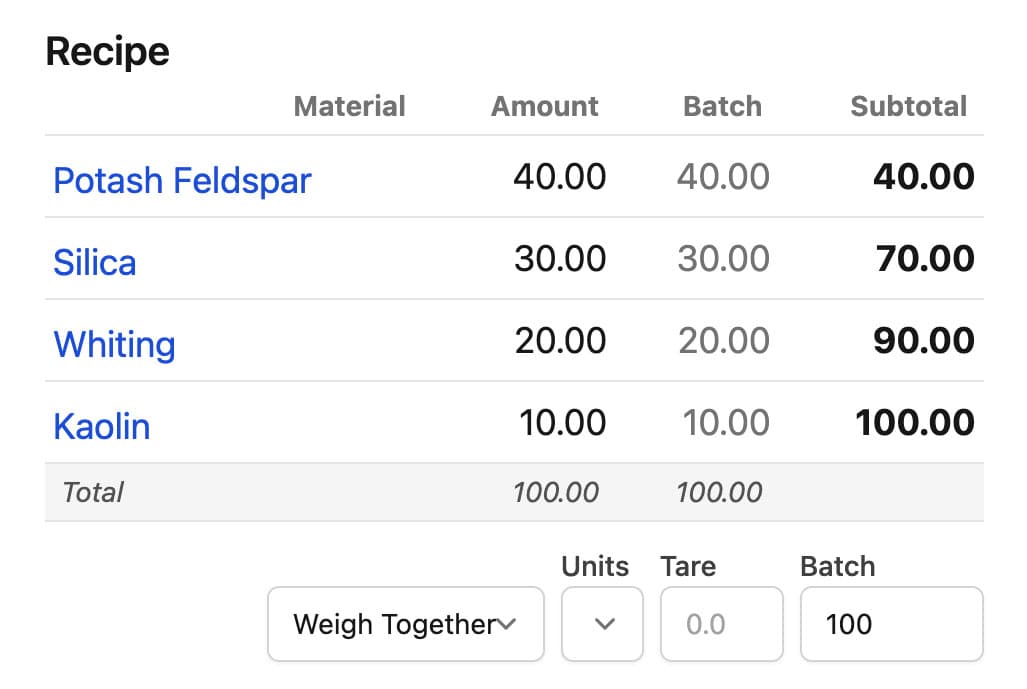This screenshot has height=689, width=1027.
Task: Click the Tare input field
Action: pyautogui.click(x=721, y=624)
